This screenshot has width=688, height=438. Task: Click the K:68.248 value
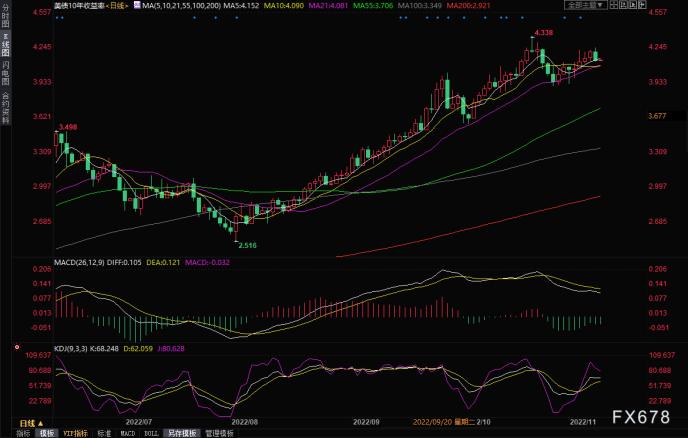tap(104, 348)
